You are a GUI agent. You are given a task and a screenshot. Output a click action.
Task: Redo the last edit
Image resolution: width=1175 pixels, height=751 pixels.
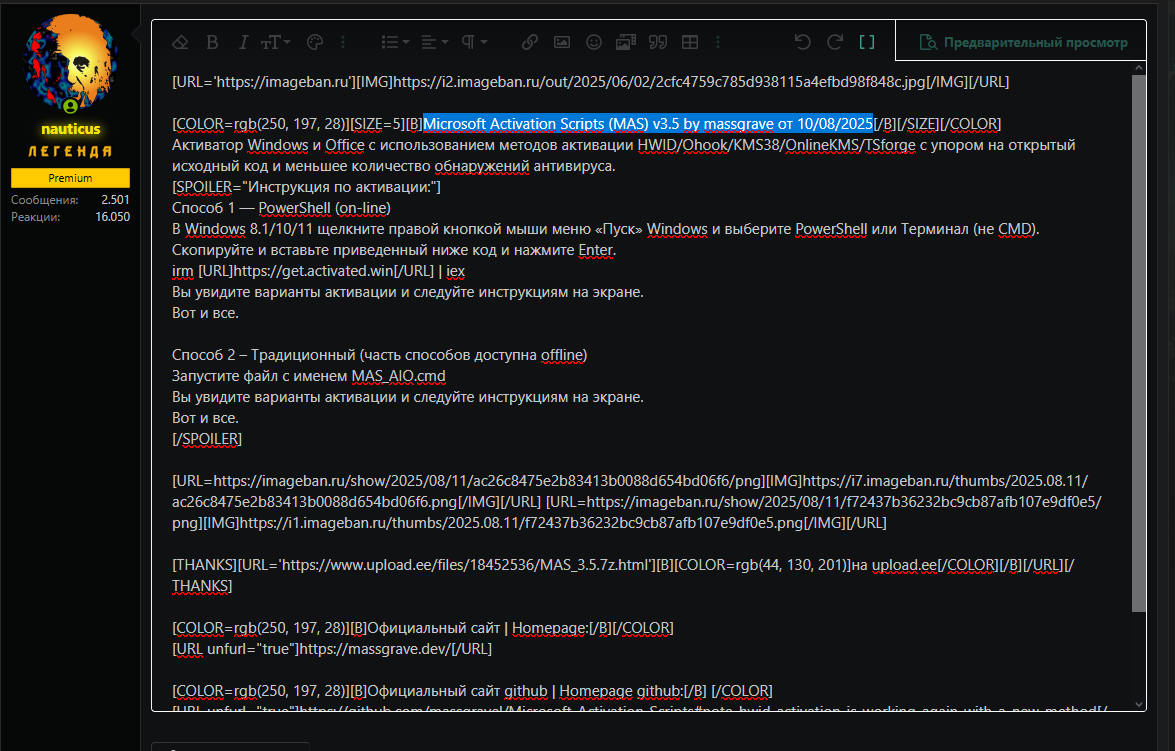(835, 43)
